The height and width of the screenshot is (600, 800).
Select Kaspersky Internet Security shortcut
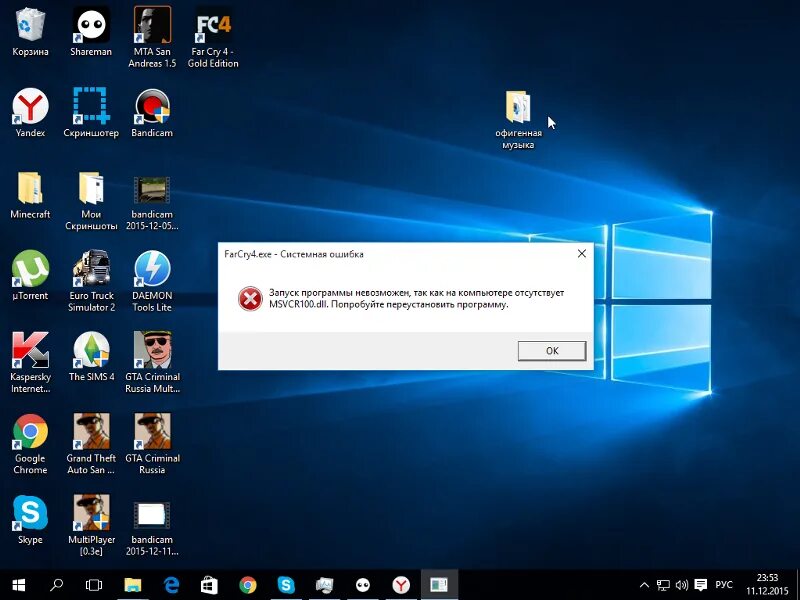tap(30, 363)
